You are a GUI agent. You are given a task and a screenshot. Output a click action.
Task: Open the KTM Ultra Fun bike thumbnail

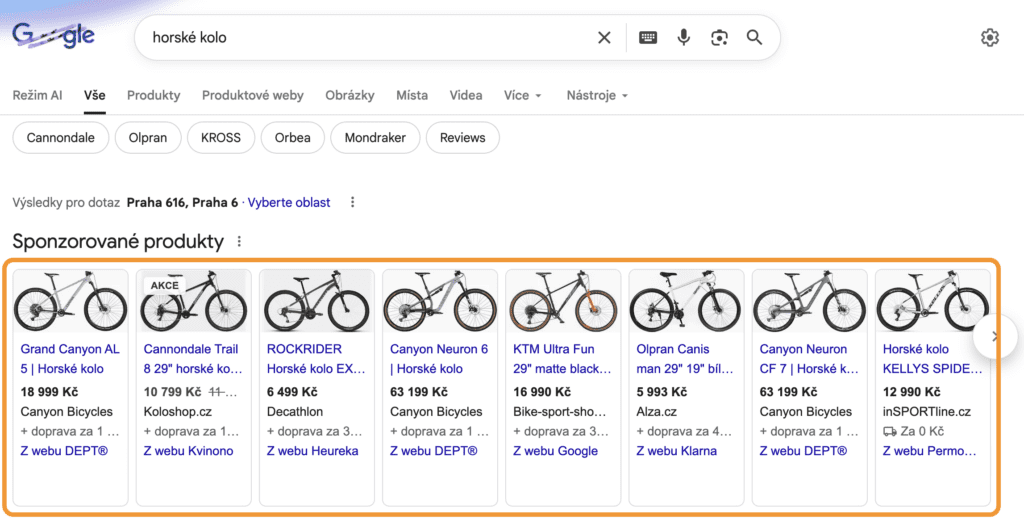[x=564, y=301]
